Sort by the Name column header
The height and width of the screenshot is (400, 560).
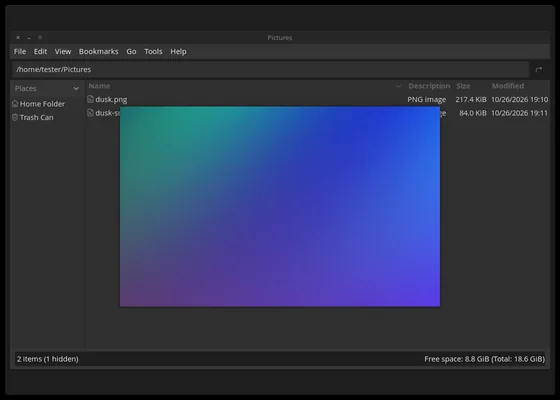point(99,86)
